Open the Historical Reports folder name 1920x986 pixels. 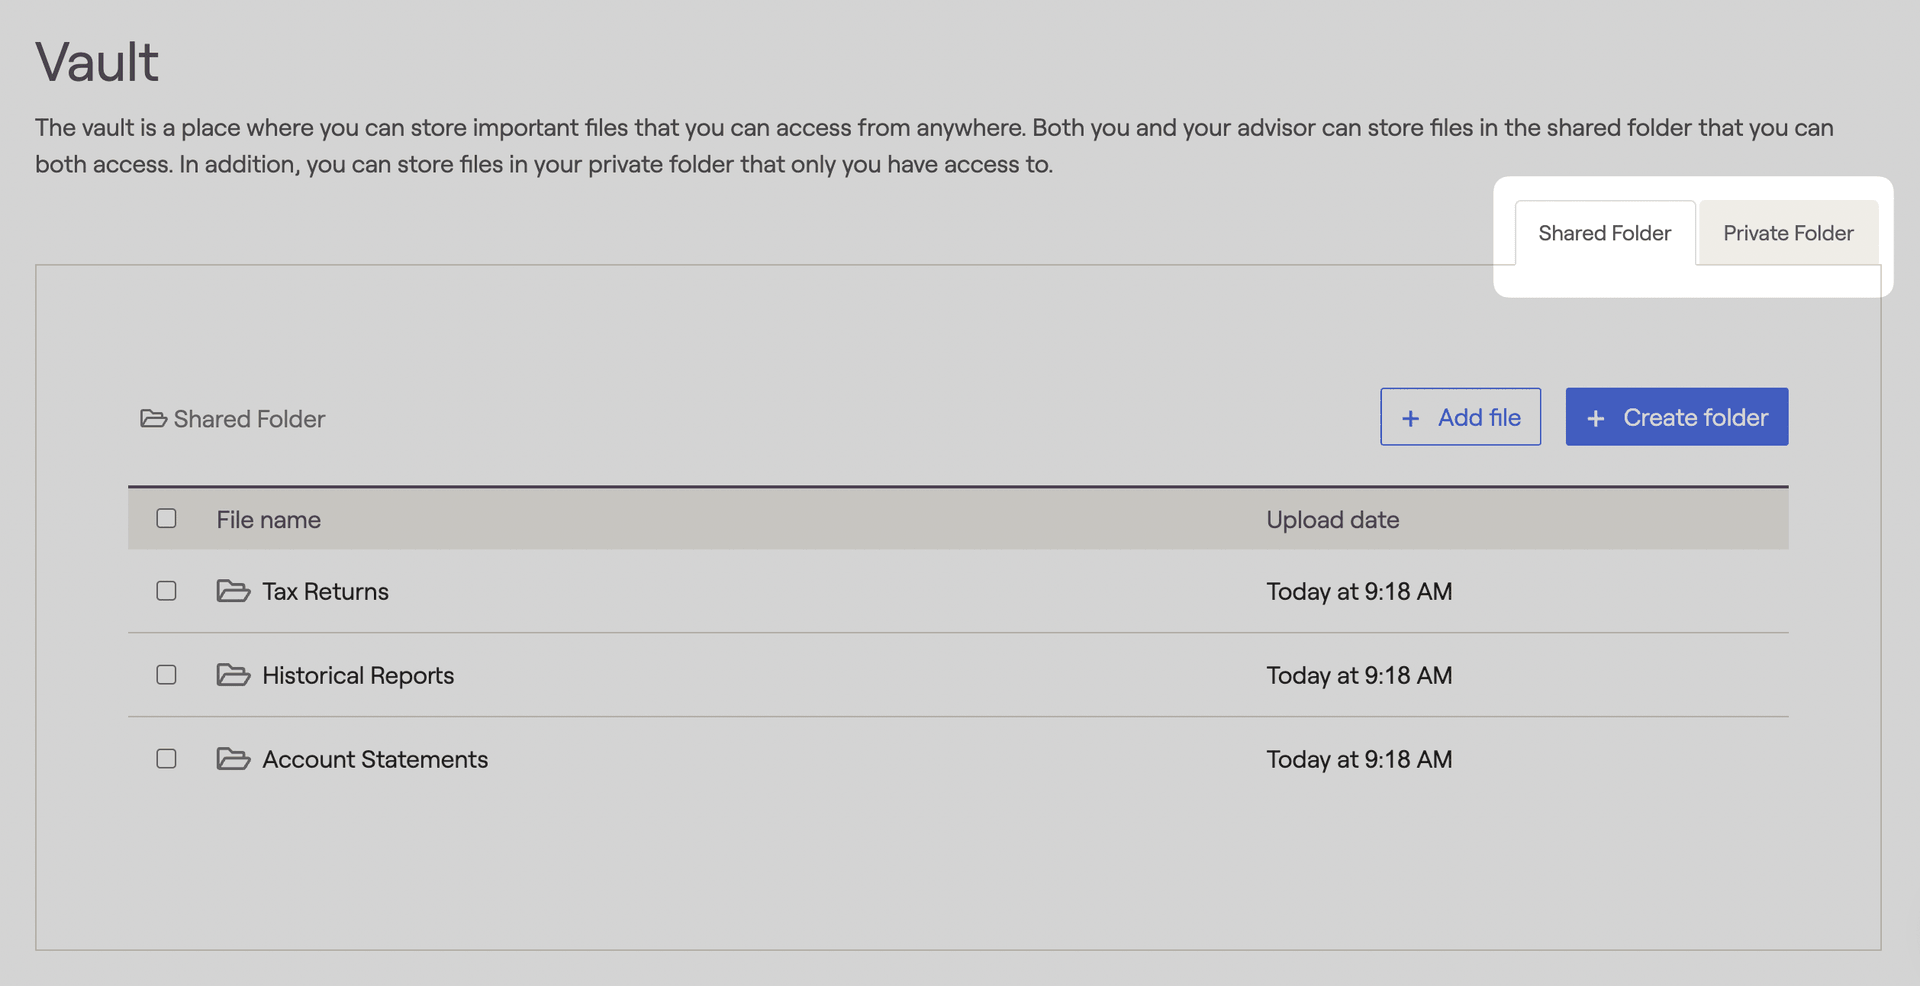[x=358, y=676]
